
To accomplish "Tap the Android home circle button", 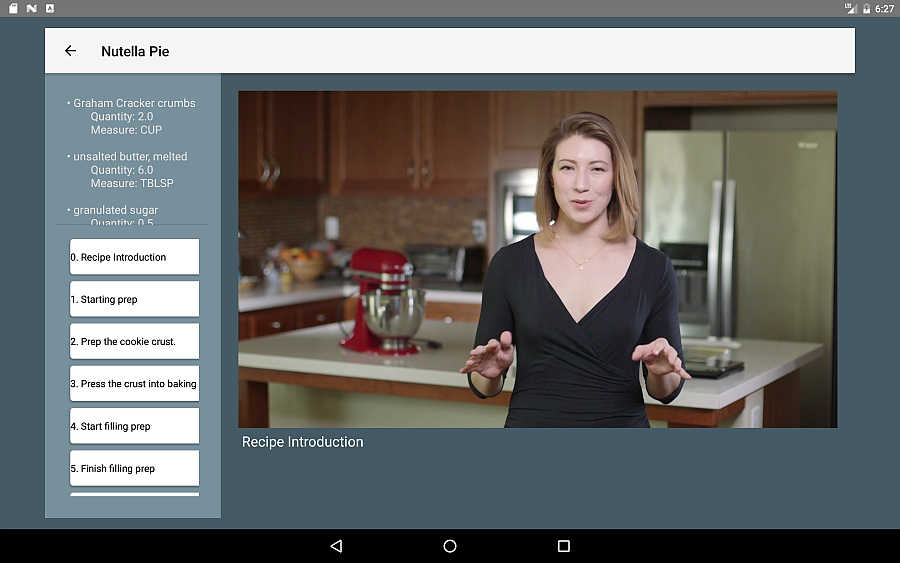I will click(x=450, y=546).
